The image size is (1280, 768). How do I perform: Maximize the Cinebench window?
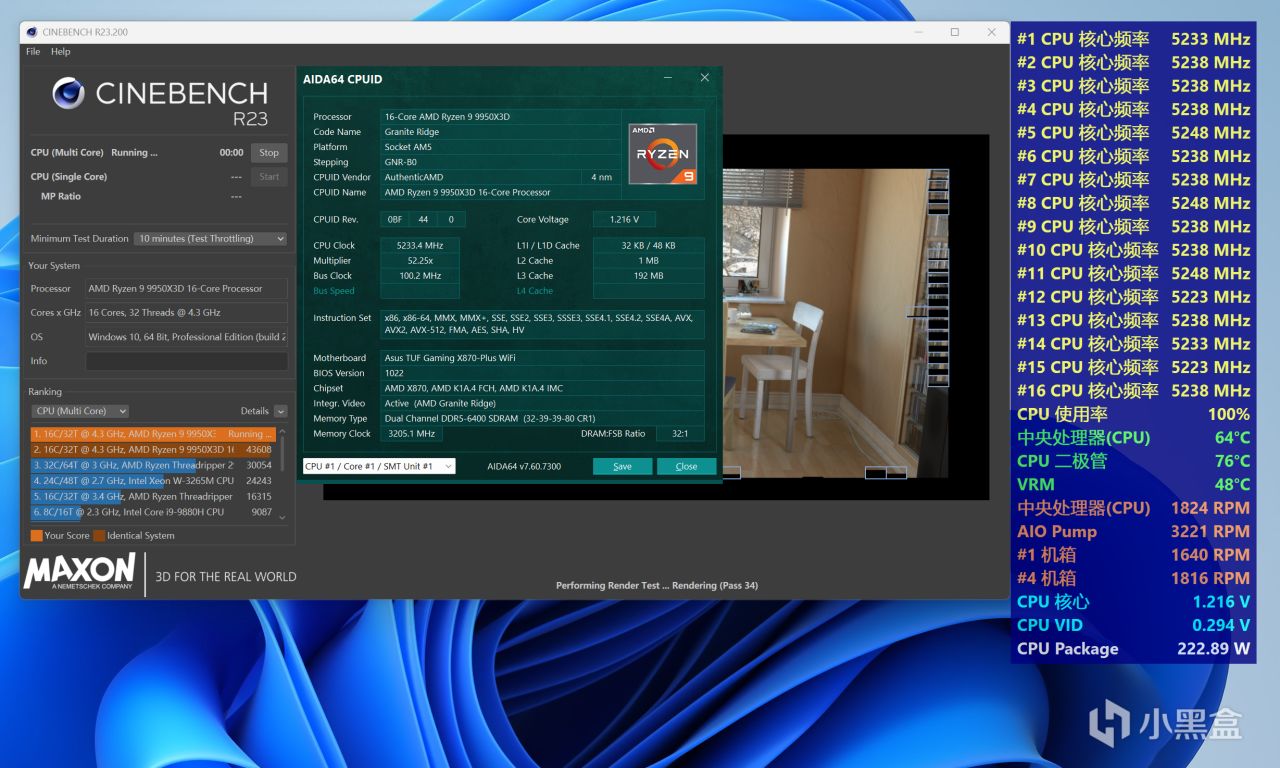(x=954, y=32)
